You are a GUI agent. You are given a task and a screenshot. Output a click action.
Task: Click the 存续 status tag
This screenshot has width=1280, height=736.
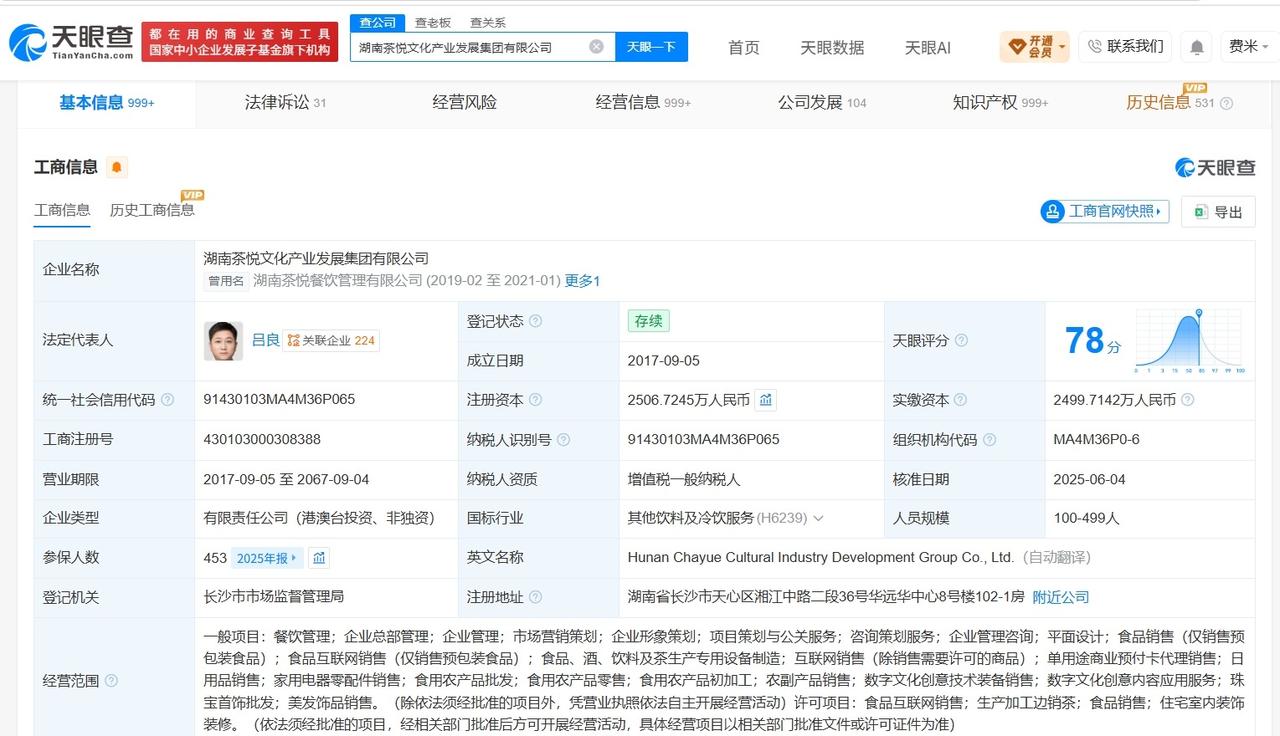[x=648, y=321]
